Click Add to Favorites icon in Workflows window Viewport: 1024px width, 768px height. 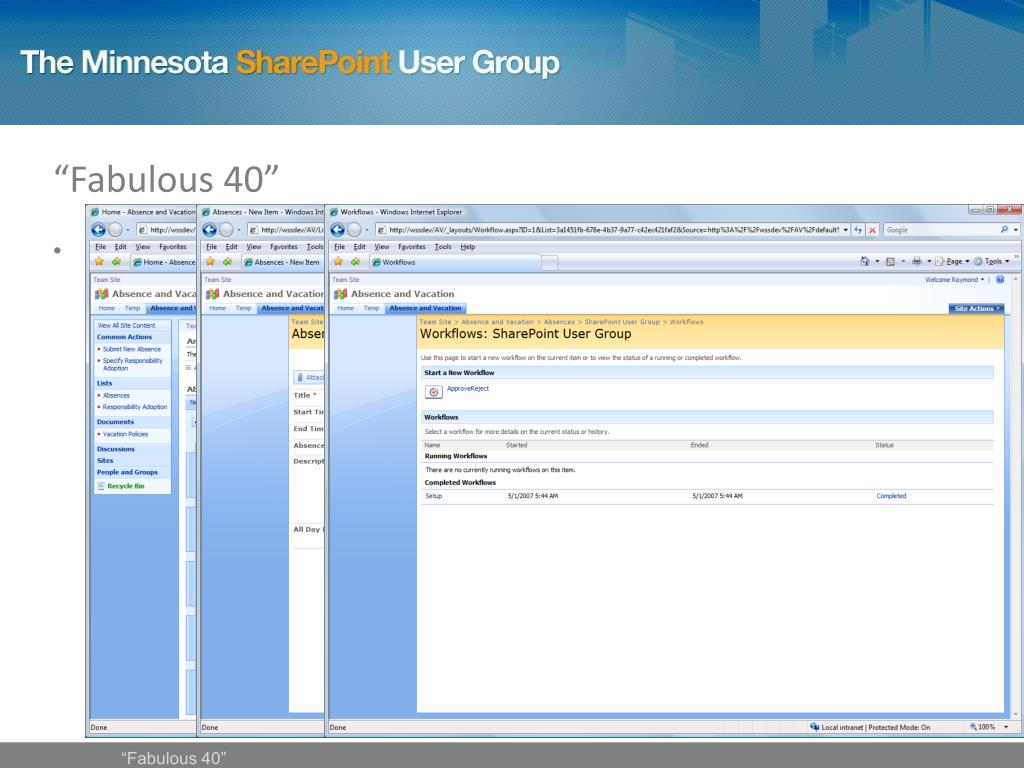[x=355, y=262]
